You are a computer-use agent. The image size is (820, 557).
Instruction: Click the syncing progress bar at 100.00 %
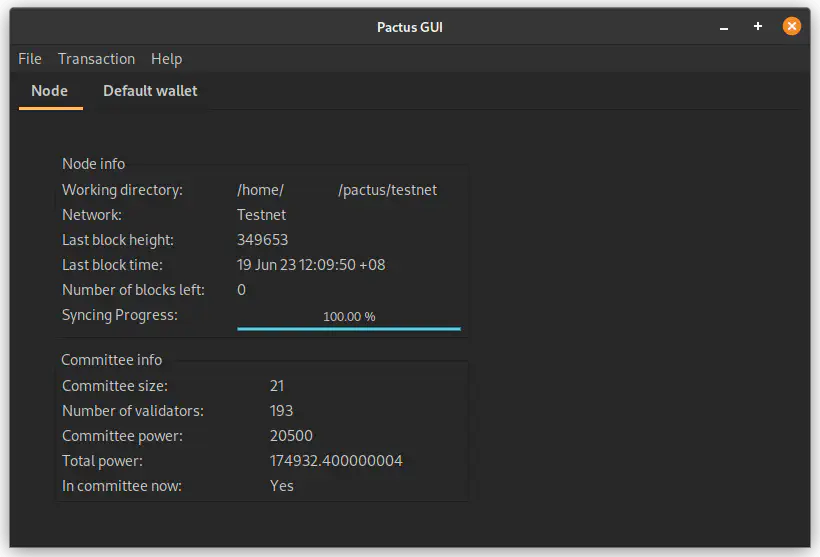pyautogui.click(x=349, y=320)
